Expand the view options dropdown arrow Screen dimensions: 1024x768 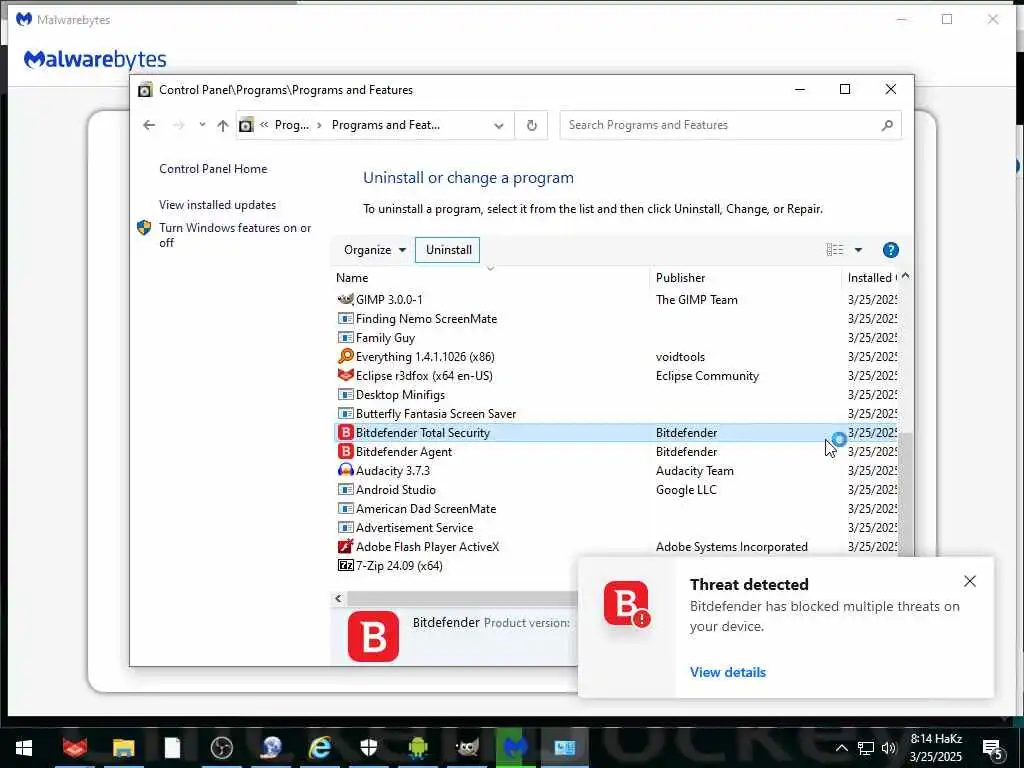point(858,250)
